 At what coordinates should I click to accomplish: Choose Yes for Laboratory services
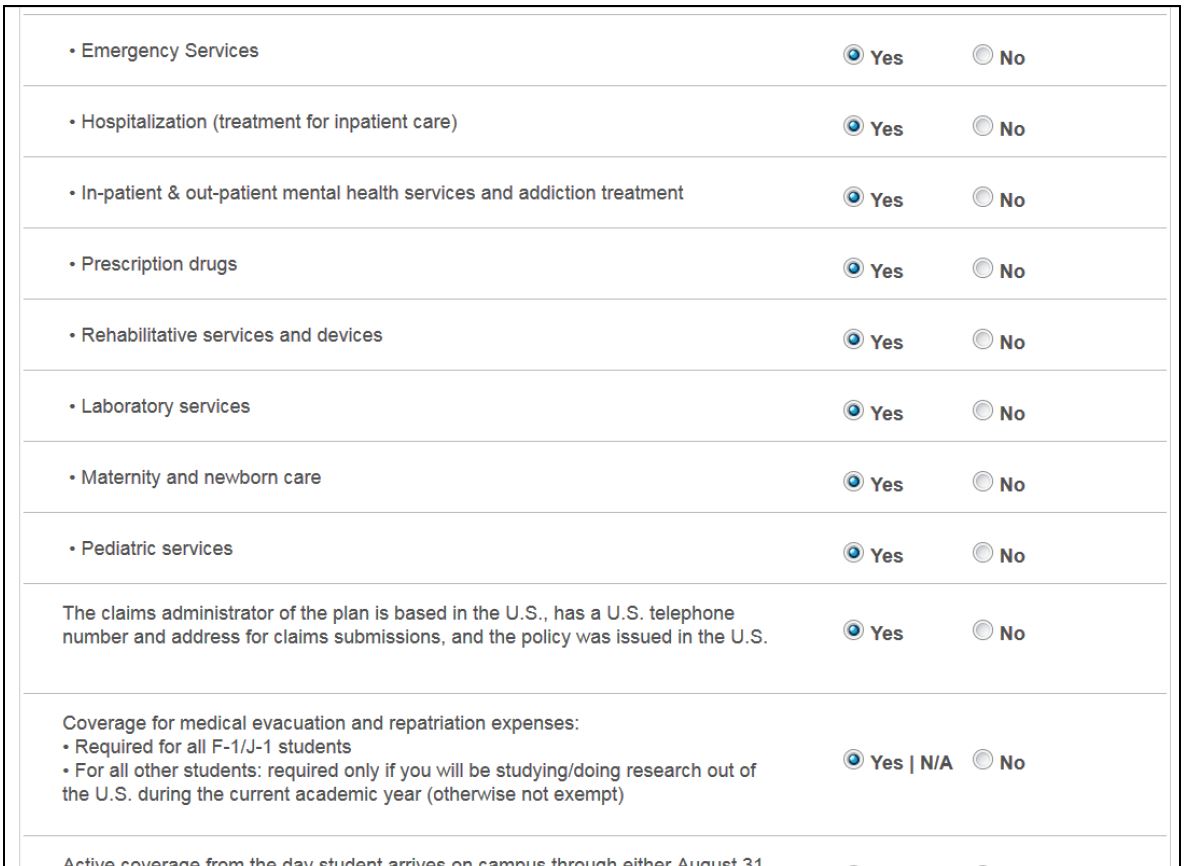(x=853, y=410)
